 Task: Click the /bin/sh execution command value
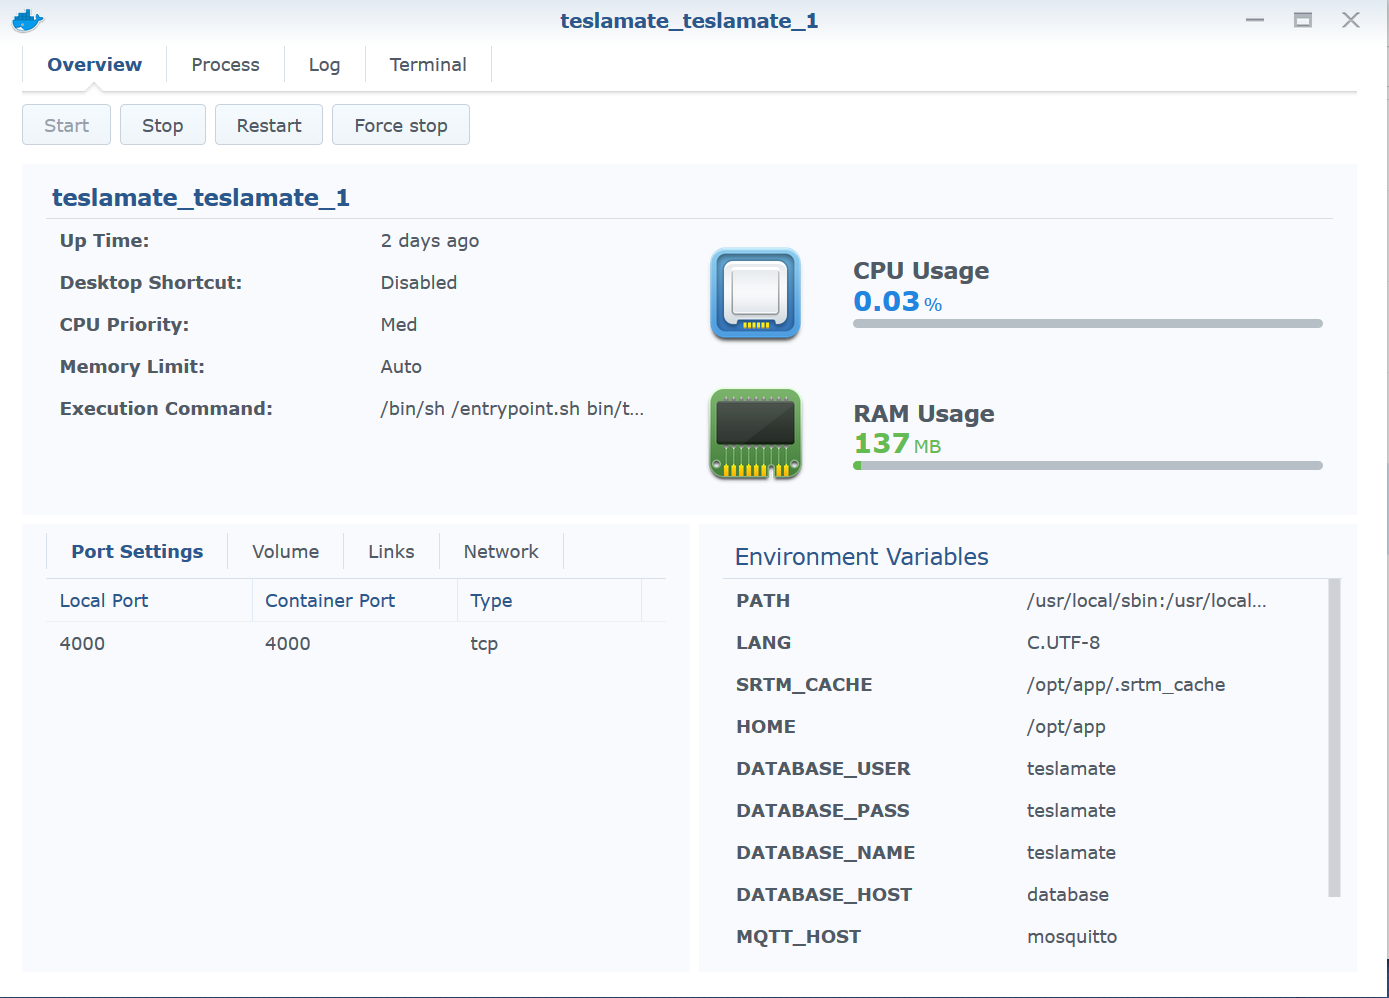point(512,409)
